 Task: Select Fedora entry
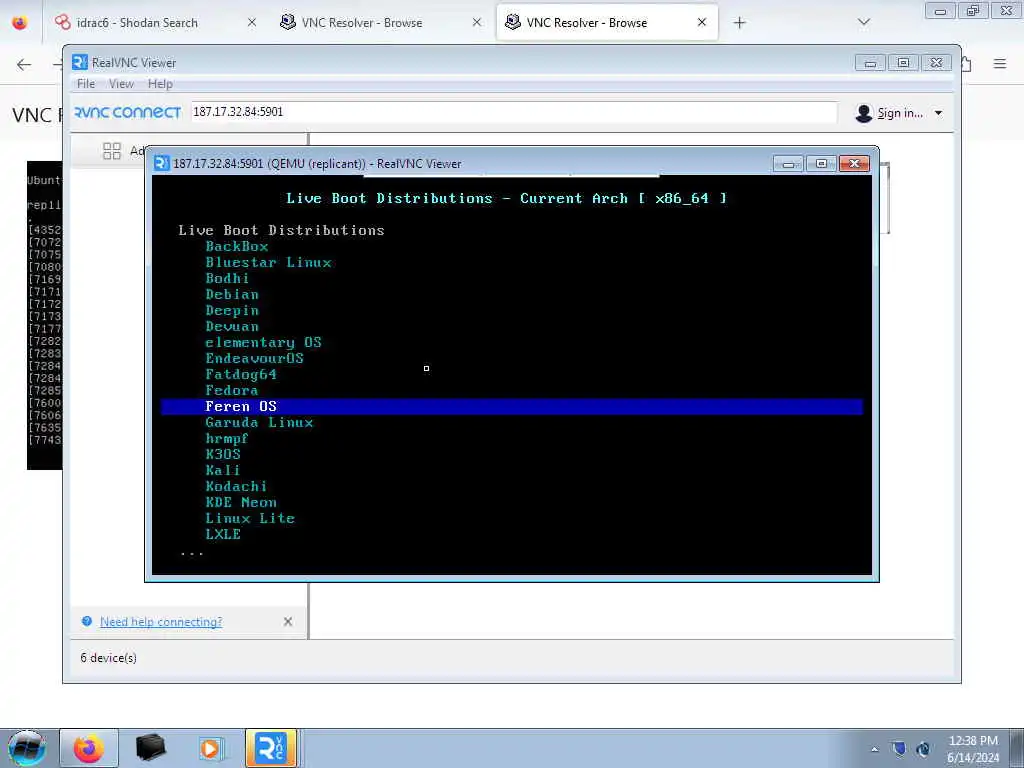click(232, 390)
